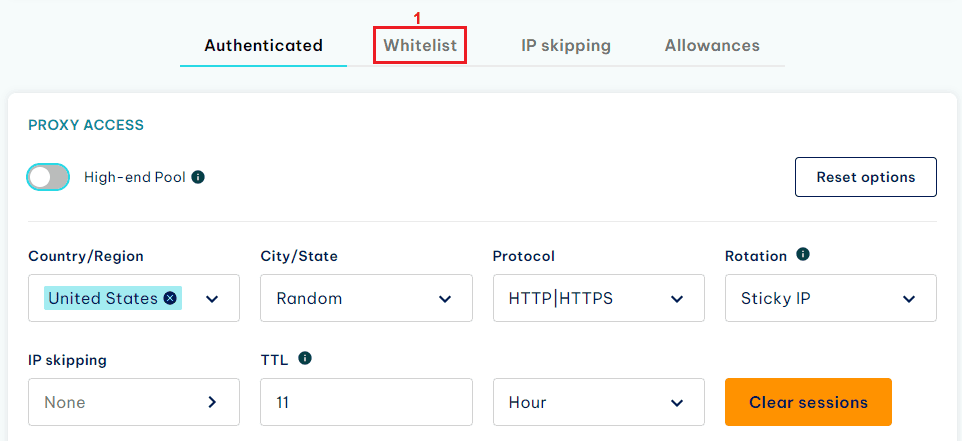Select the Allowances tab
The width and height of the screenshot is (962, 441).
(712, 46)
